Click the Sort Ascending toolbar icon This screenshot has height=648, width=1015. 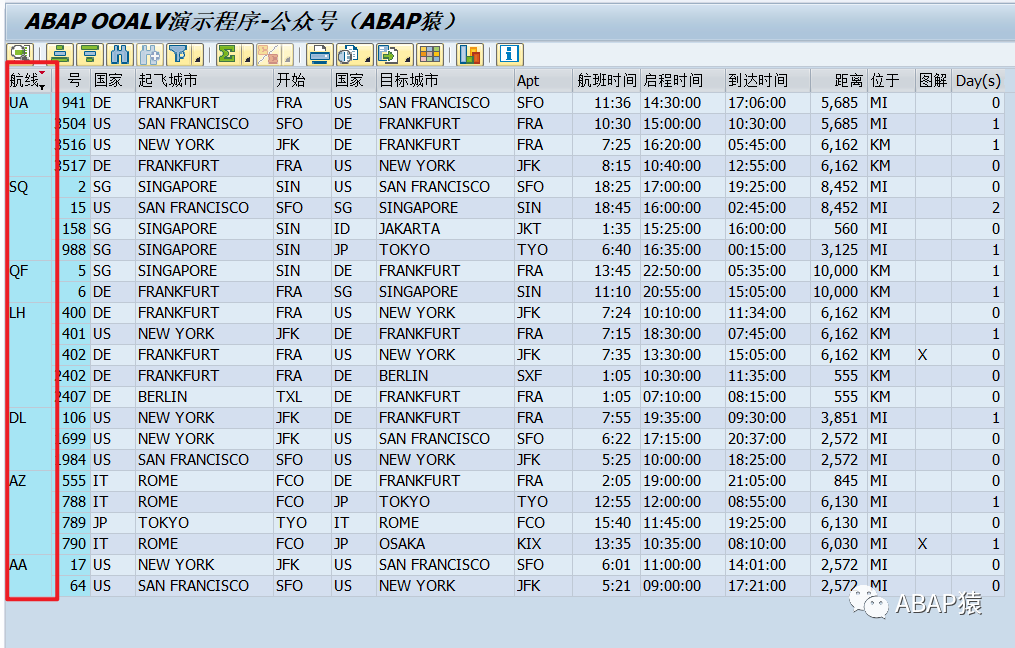click(60, 54)
